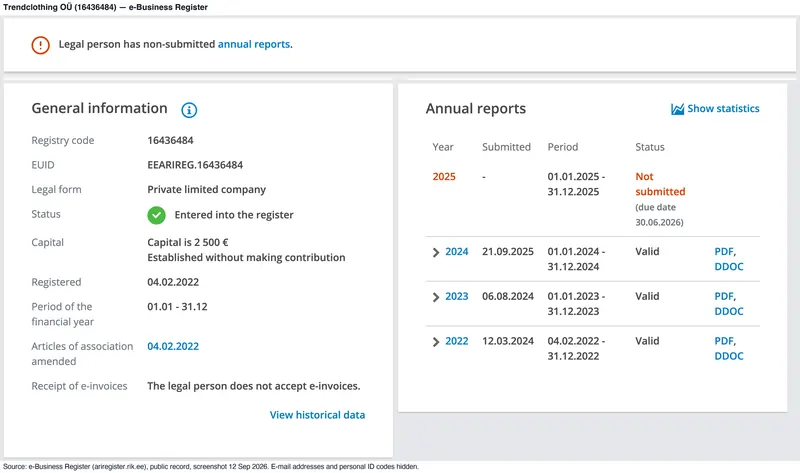Open the 2023 report year link
Screen dimensions: 800x473
coord(457,296)
